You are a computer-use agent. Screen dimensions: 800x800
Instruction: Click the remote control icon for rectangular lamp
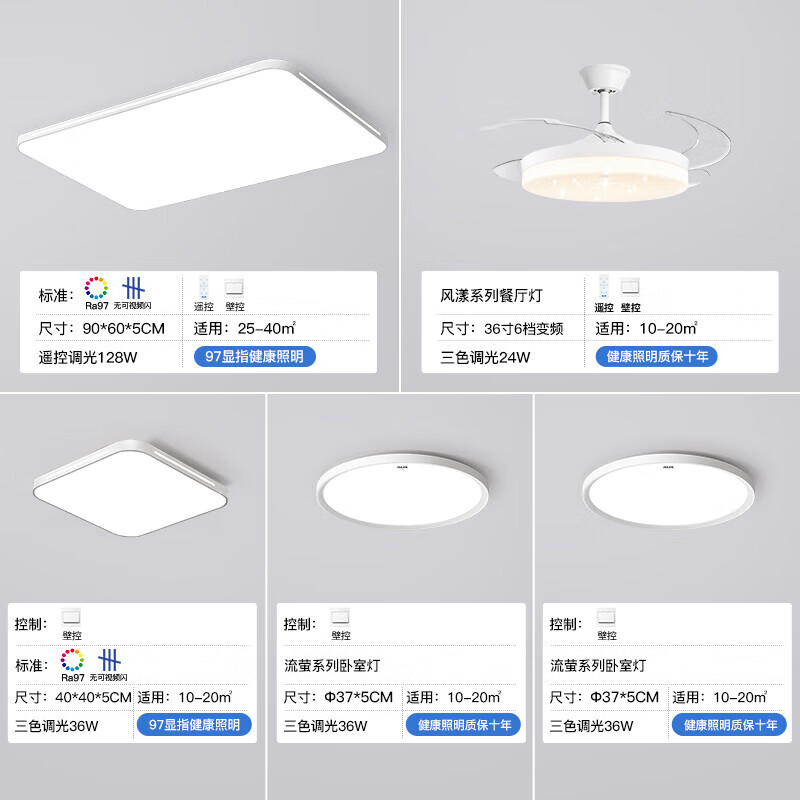(x=204, y=287)
